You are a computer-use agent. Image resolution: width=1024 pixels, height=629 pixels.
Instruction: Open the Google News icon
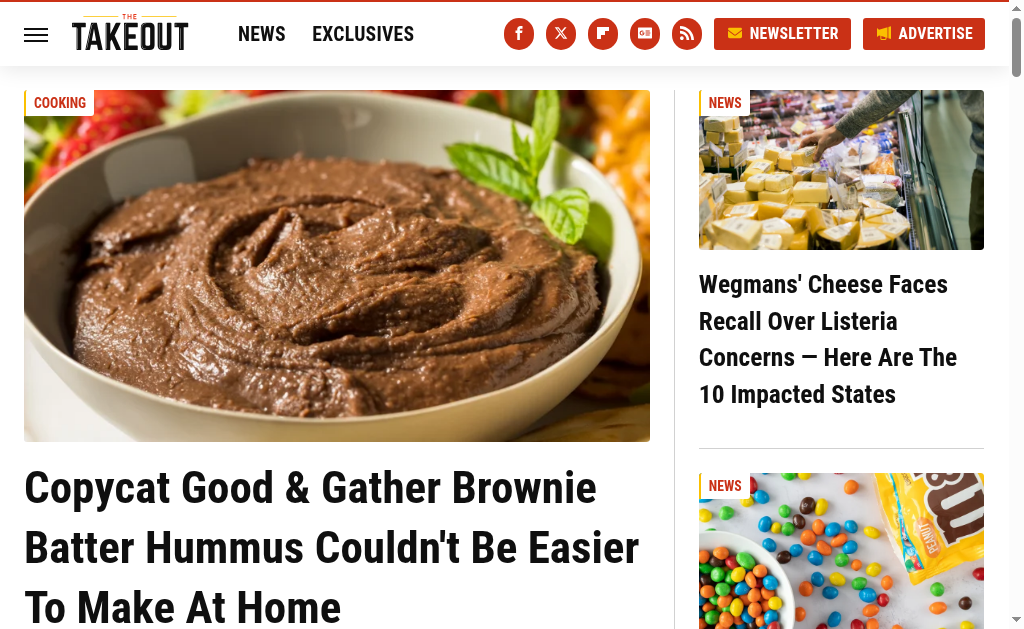click(x=645, y=34)
